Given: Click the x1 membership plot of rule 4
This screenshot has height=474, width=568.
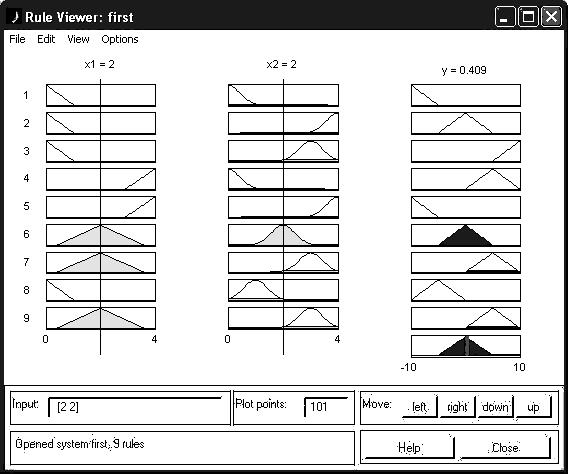Looking at the screenshot, I should click(101, 179).
